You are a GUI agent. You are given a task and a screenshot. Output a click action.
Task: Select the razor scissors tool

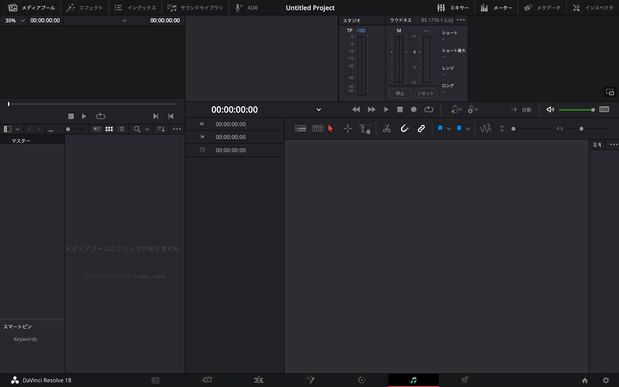coord(387,129)
